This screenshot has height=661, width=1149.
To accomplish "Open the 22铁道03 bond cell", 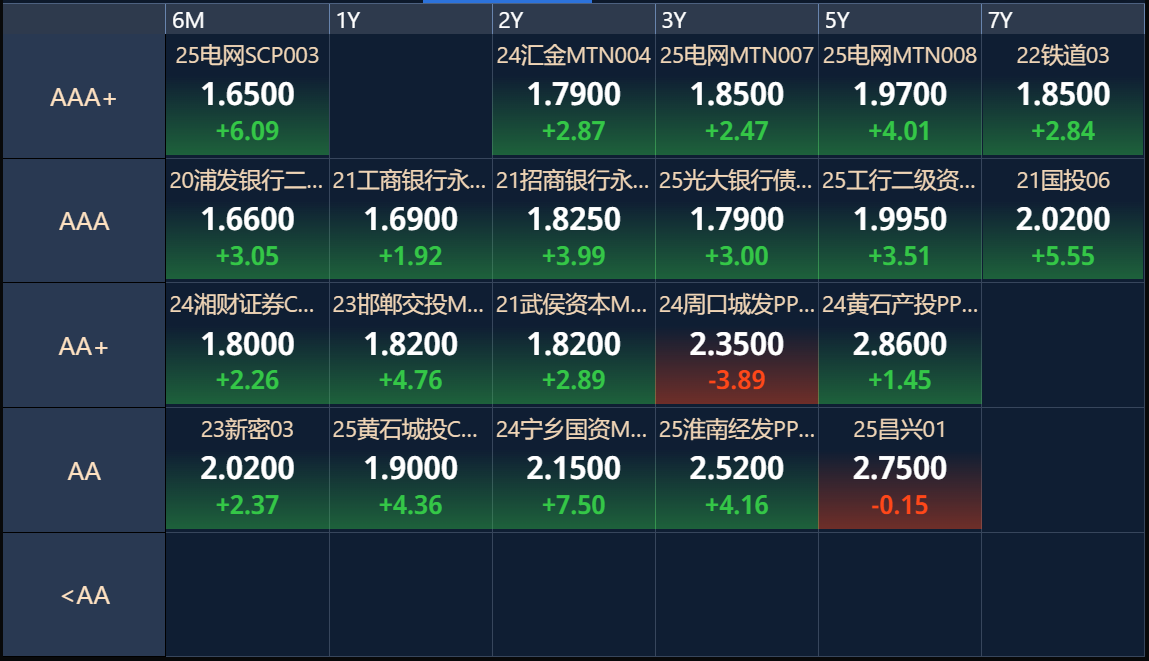I will pos(1063,95).
